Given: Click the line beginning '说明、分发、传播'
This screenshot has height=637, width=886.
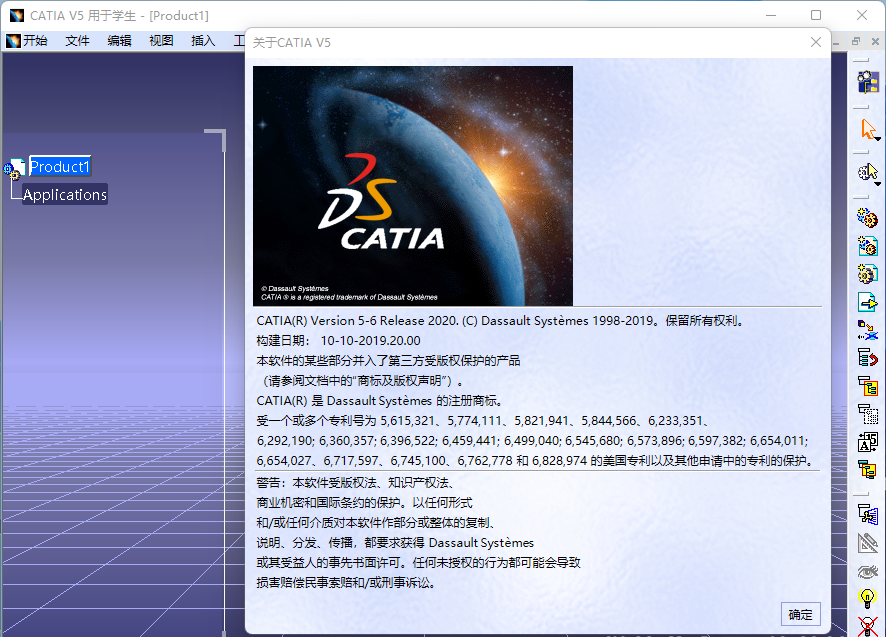Looking at the screenshot, I should click(395, 543).
